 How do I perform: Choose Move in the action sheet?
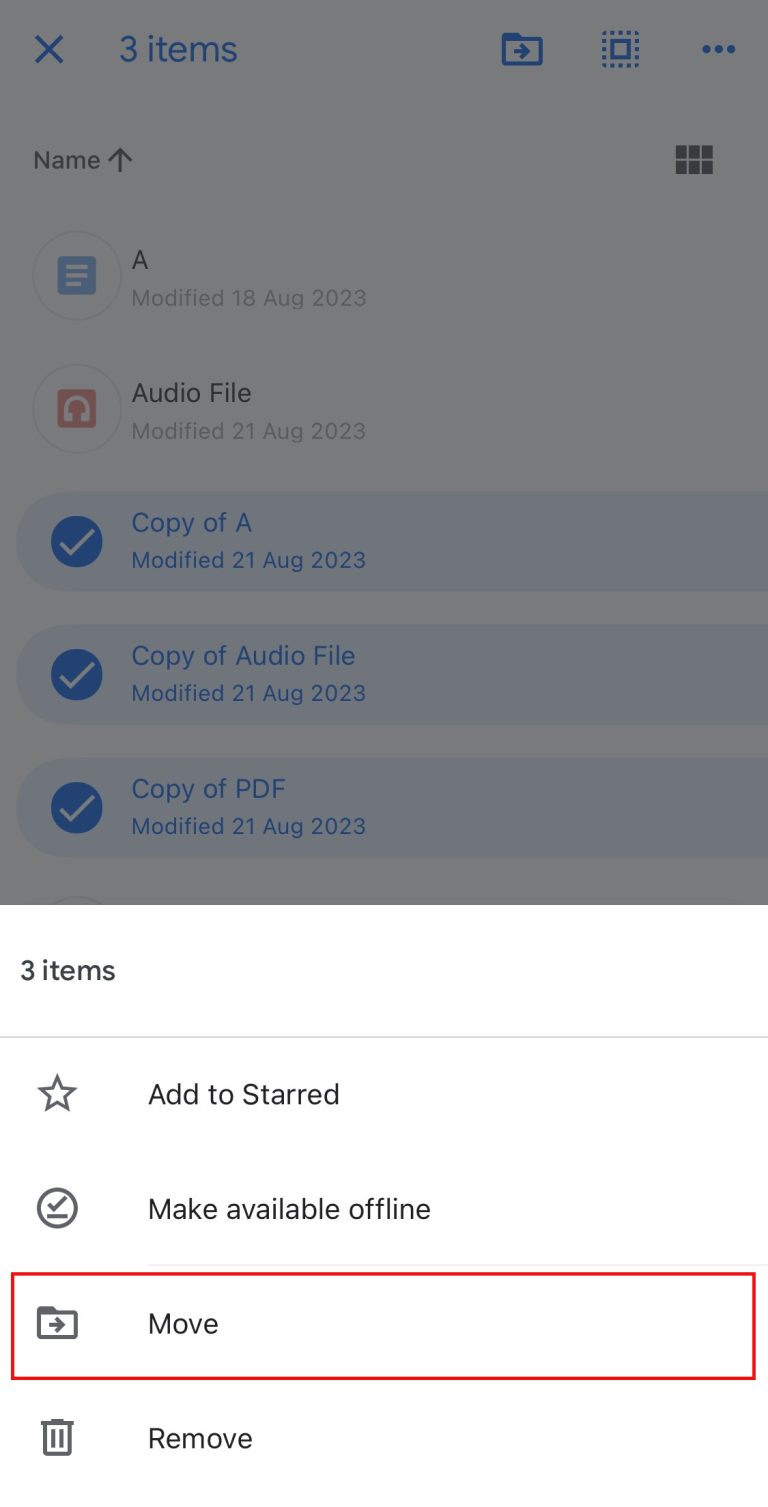(183, 1324)
